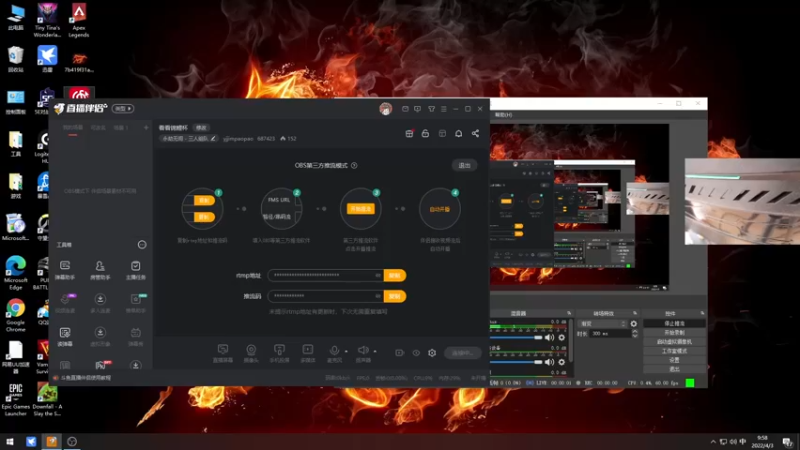Adjust first audio volume slider in OBS mixer
The image size is (800, 450).
516,337
